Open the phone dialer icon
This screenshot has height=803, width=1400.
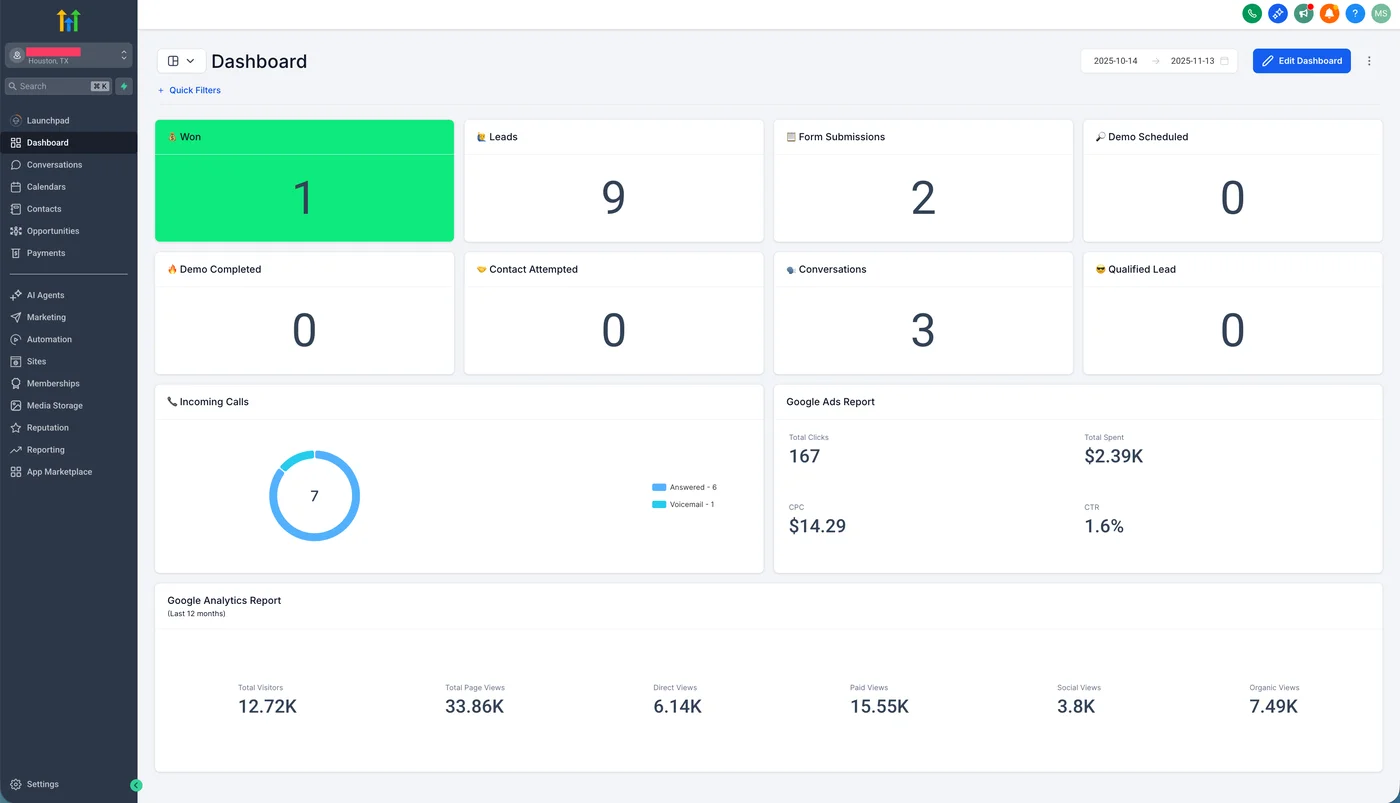[1251, 13]
